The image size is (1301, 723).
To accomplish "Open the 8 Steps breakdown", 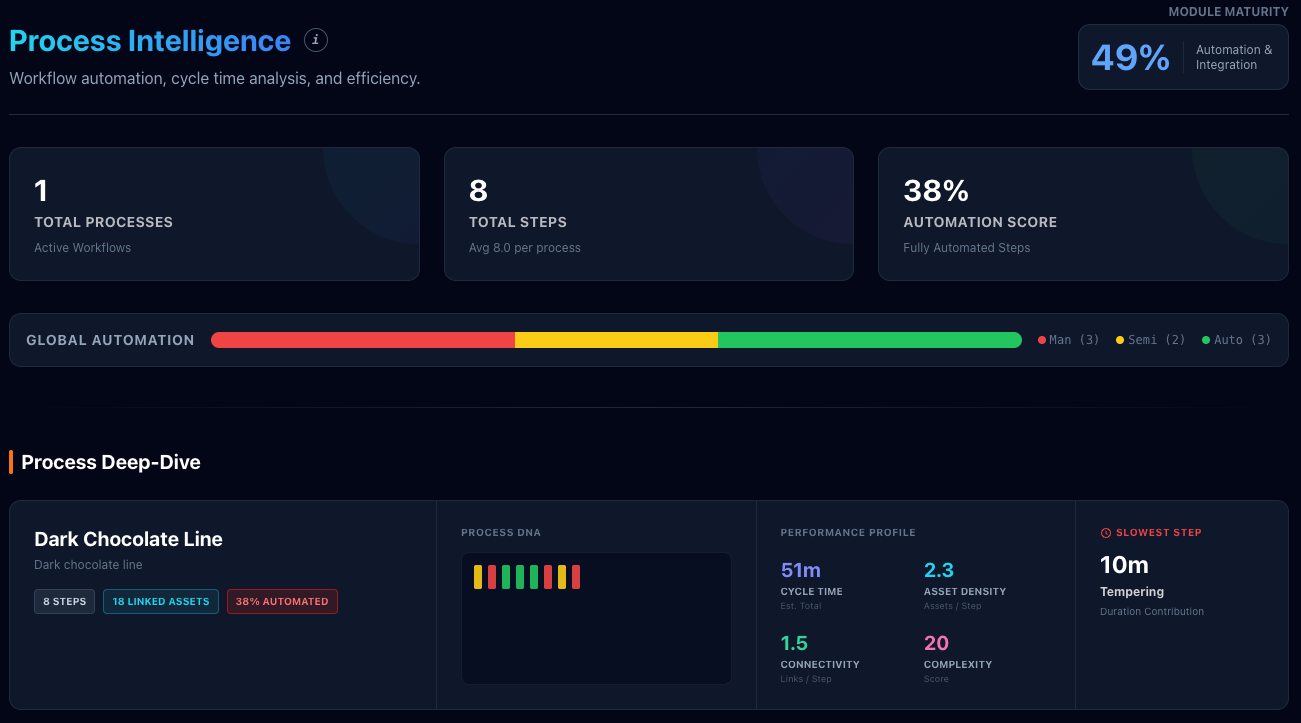I will coord(64,601).
